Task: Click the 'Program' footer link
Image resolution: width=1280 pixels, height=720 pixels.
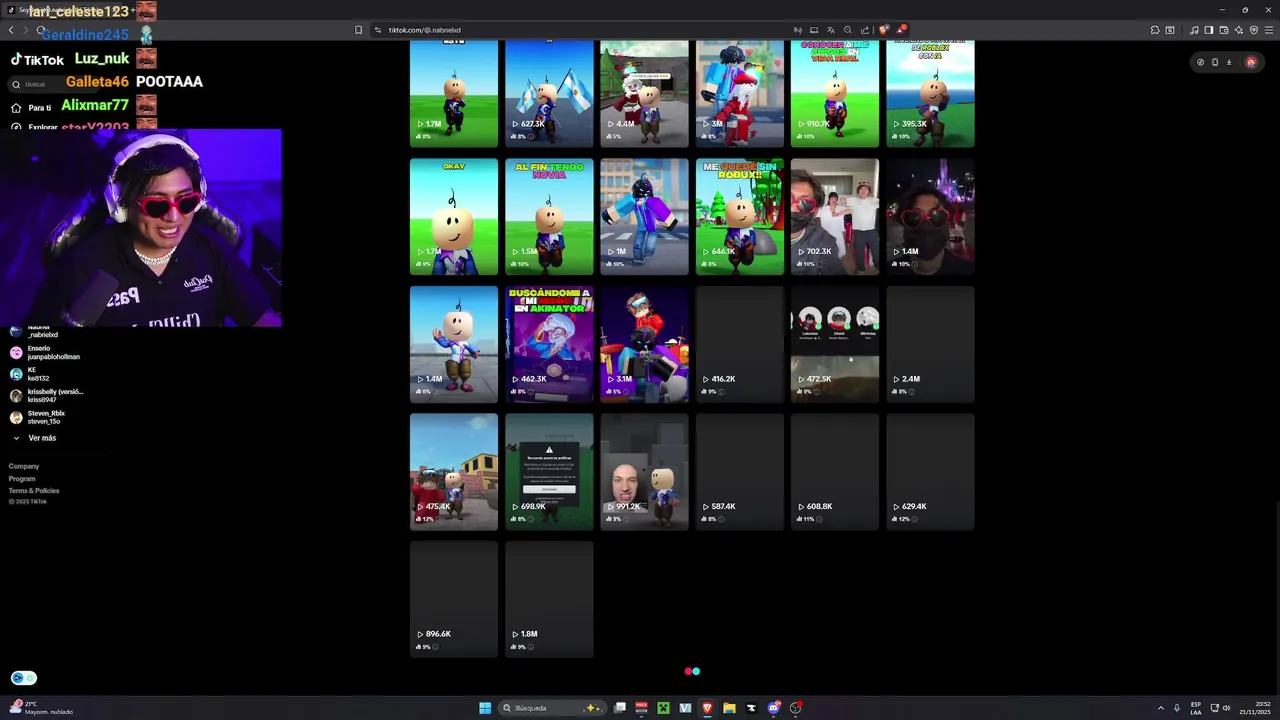Action: point(22,478)
